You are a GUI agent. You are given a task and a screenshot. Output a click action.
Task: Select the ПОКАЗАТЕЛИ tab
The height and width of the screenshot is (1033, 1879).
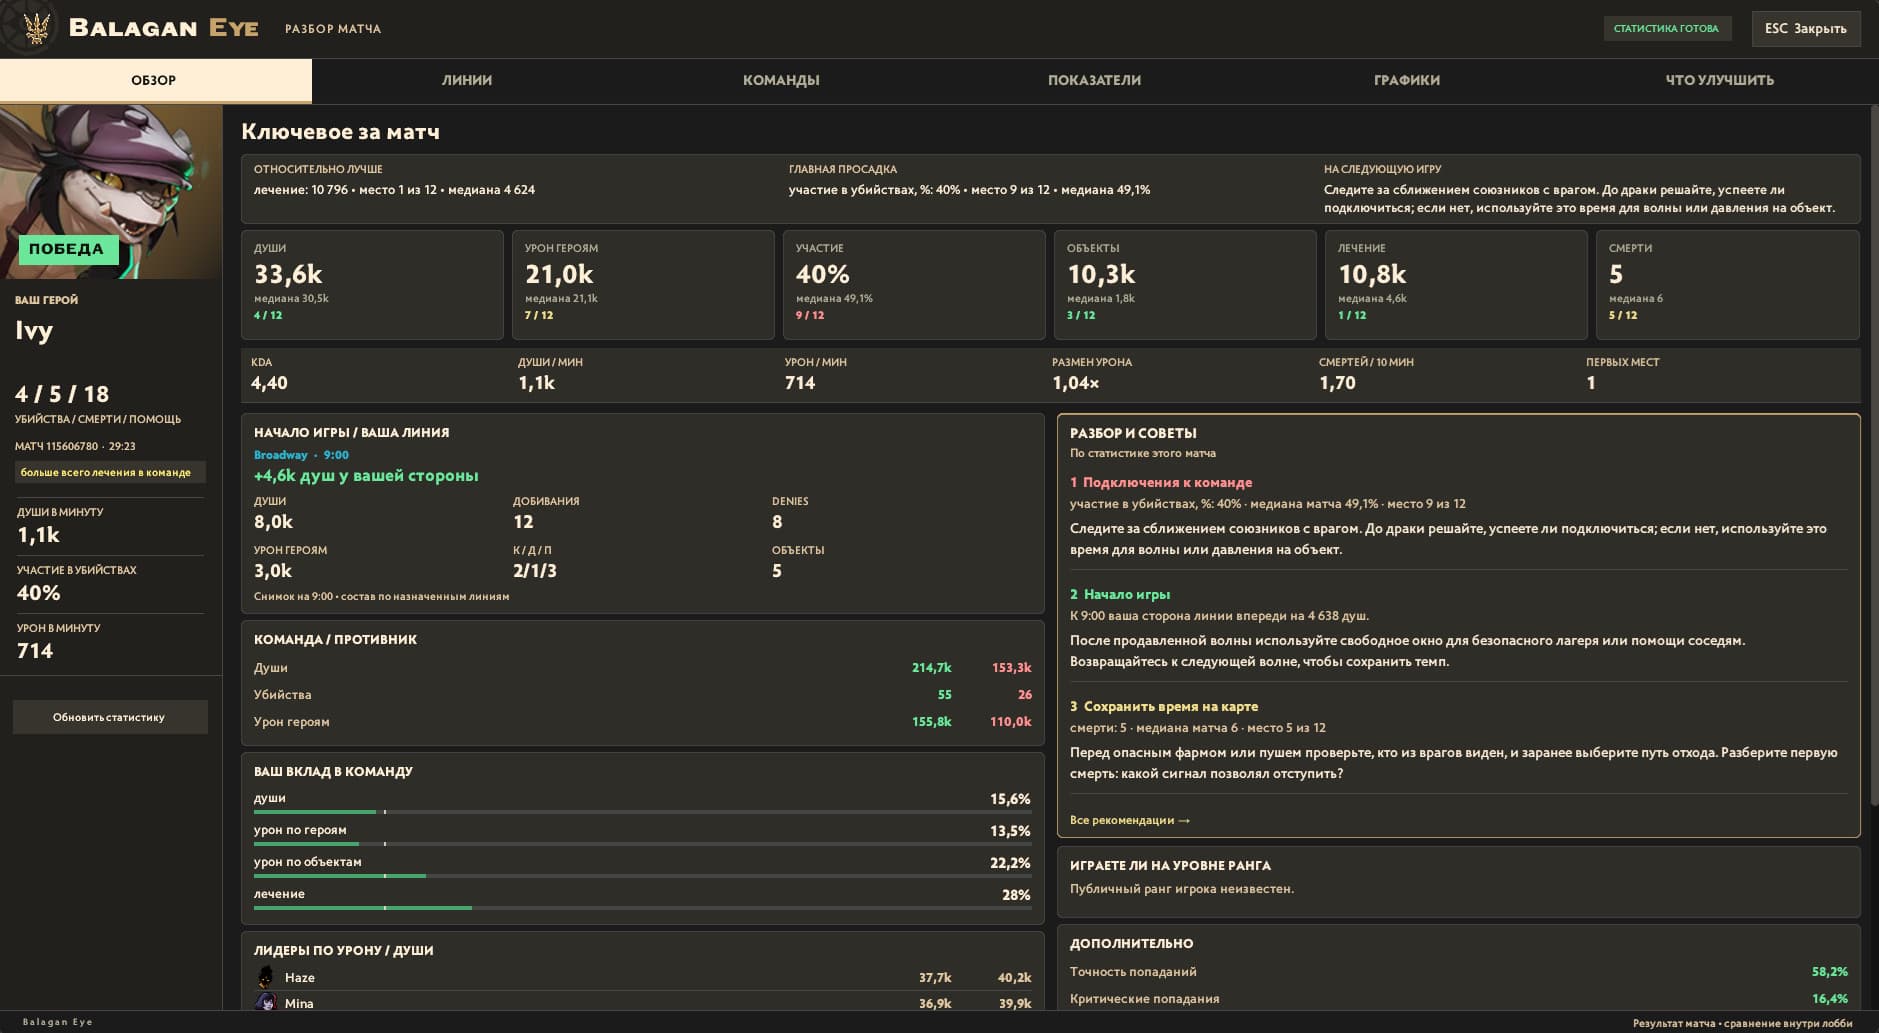pyautogui.click(x=1094, y=80)
